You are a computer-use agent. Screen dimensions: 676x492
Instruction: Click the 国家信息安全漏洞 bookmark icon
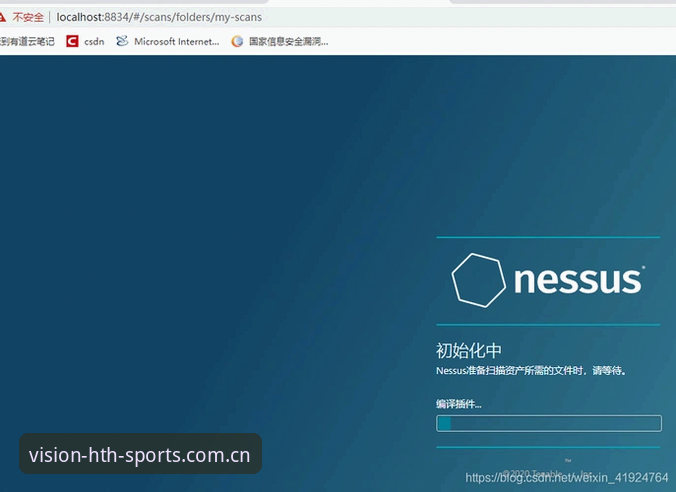click(x=237, y=41)
